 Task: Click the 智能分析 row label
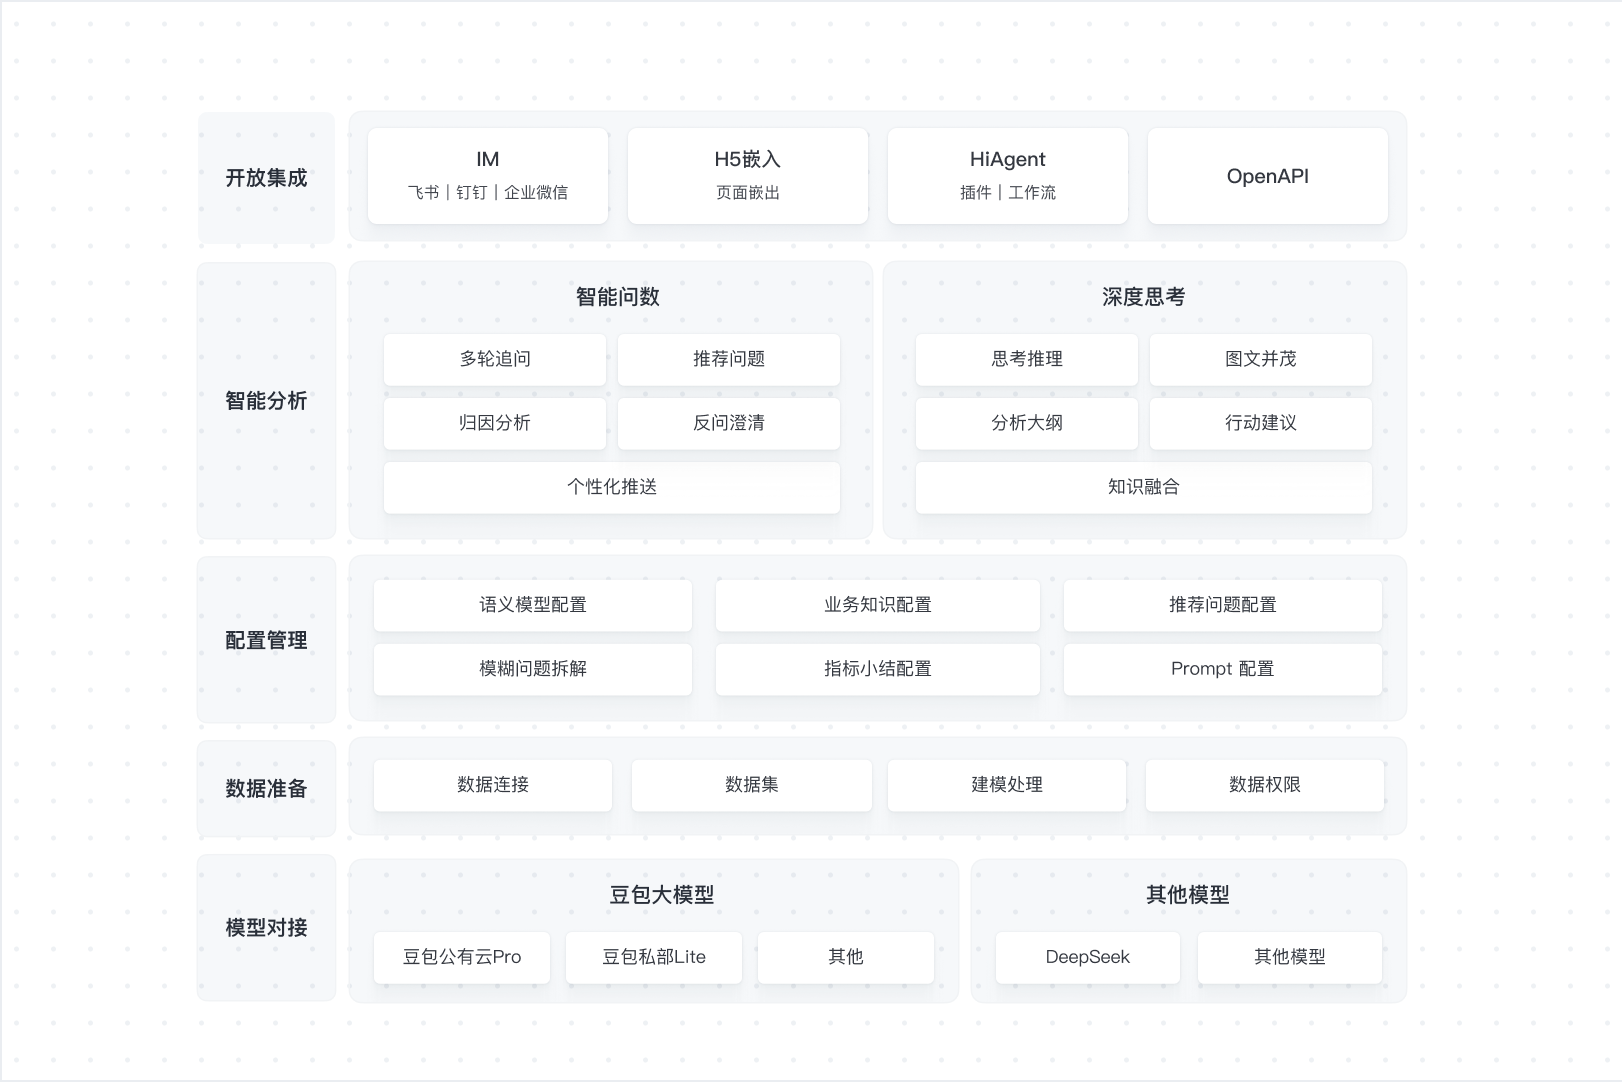[x=266, y=401]
